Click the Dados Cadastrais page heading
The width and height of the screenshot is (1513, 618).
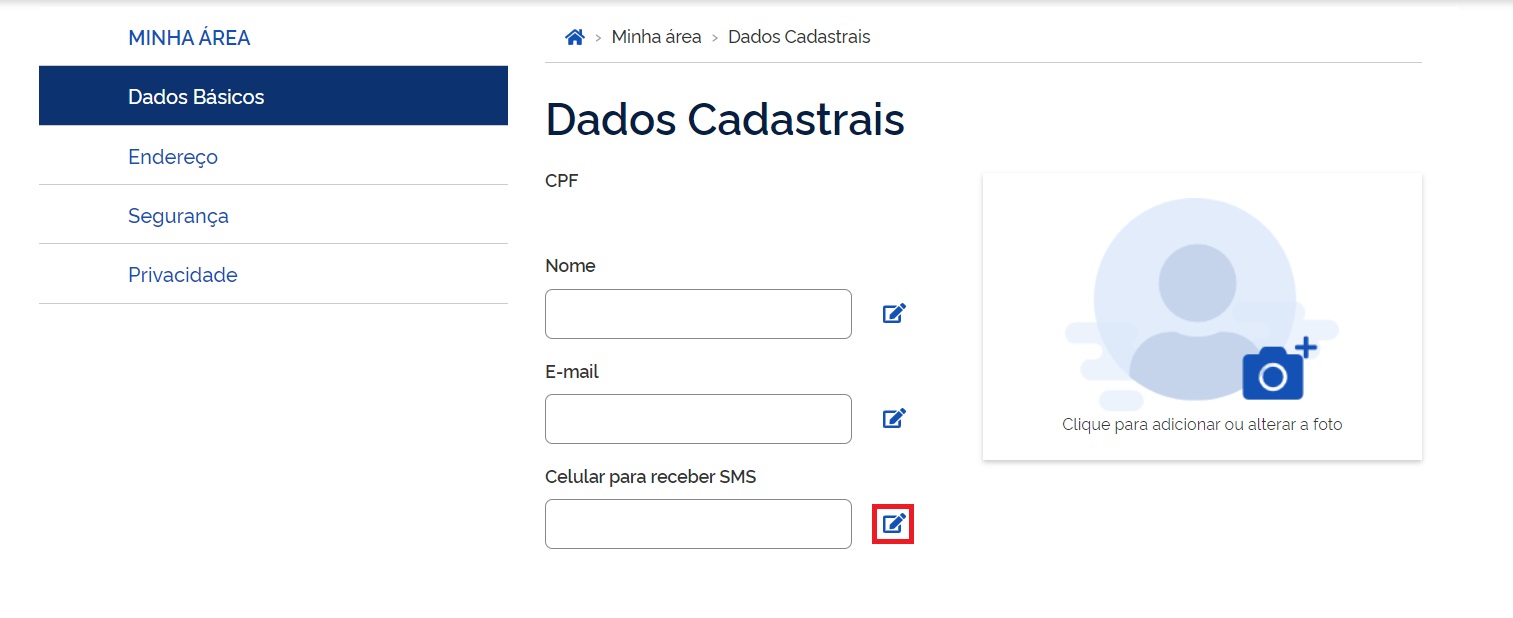click(725, 119)
